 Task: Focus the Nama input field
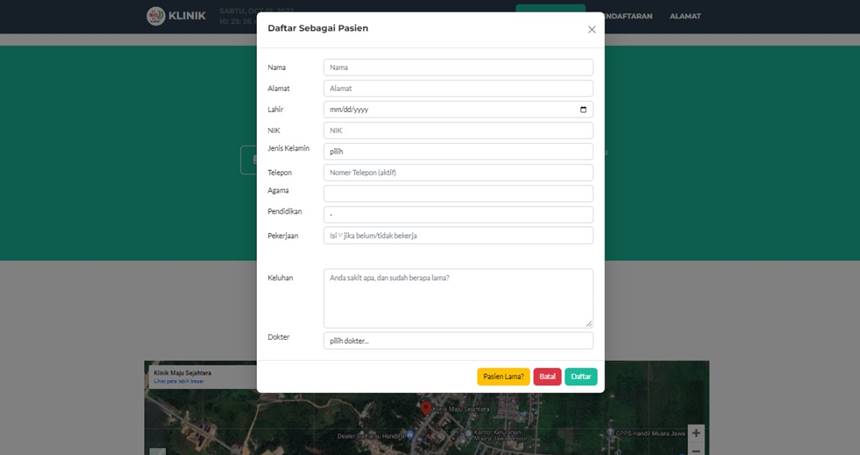click(458, 68)
